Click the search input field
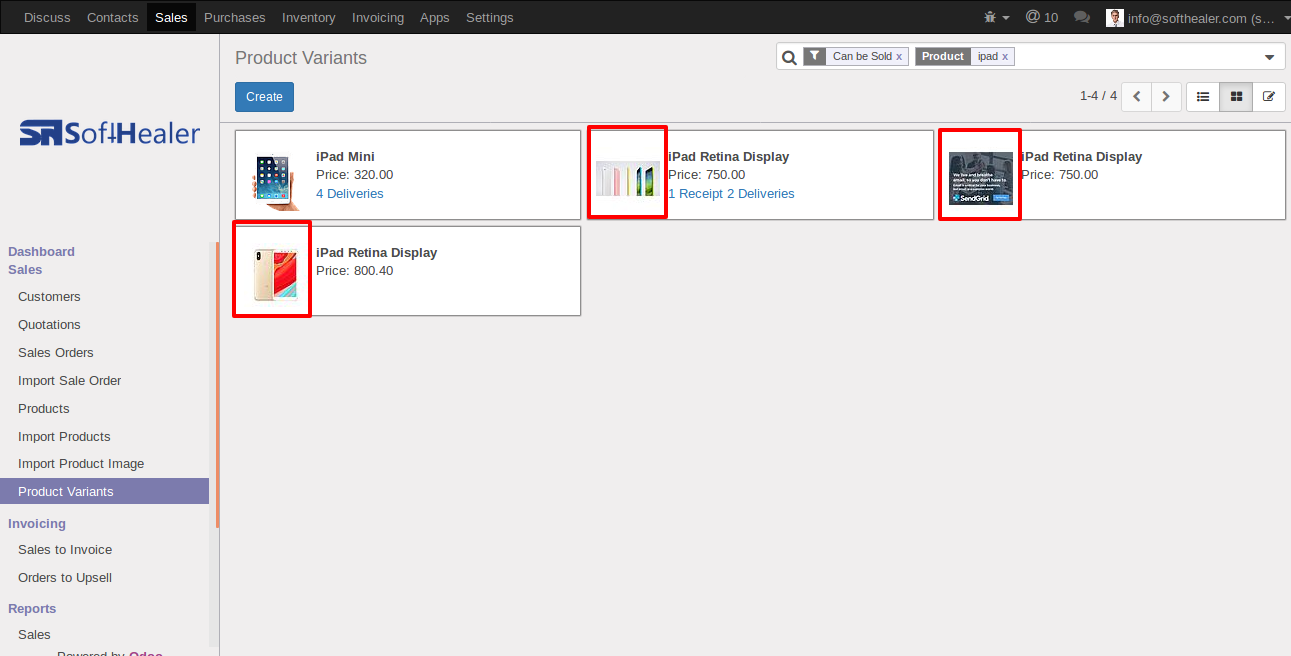The width and height of the screenshot is (1291, 656). (x=1135, y=57)
